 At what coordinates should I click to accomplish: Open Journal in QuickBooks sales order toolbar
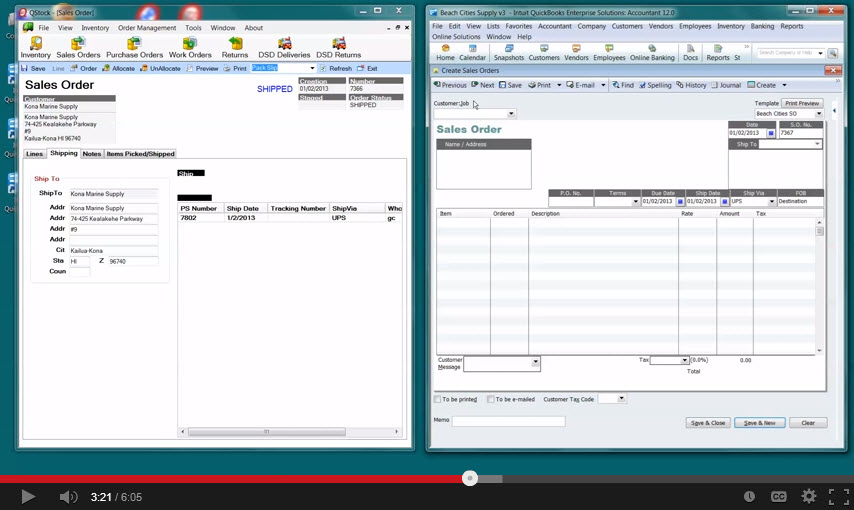point(726,85)
